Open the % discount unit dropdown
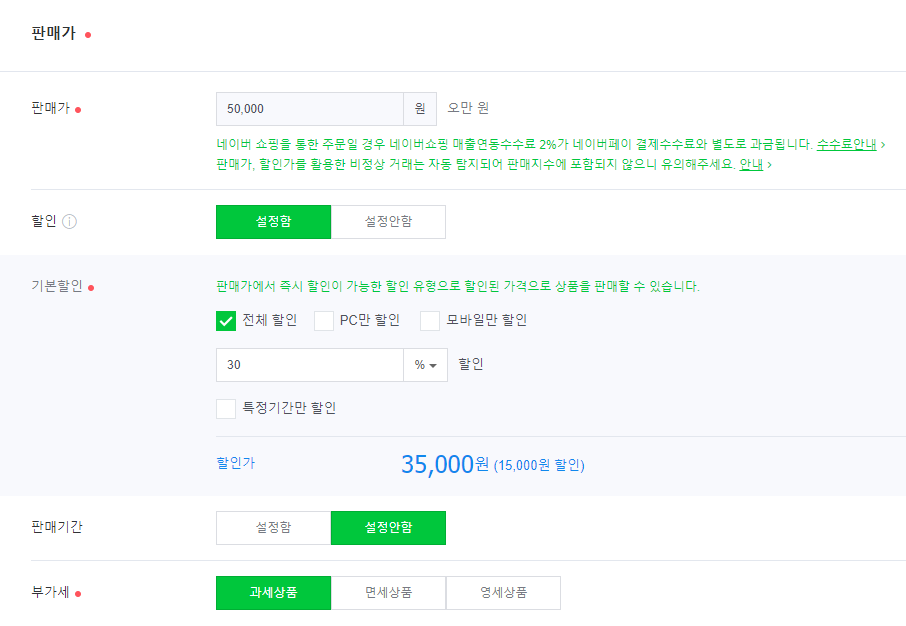Image resolution: width=906 pixels, height=626 pixels. pos(425,365)
